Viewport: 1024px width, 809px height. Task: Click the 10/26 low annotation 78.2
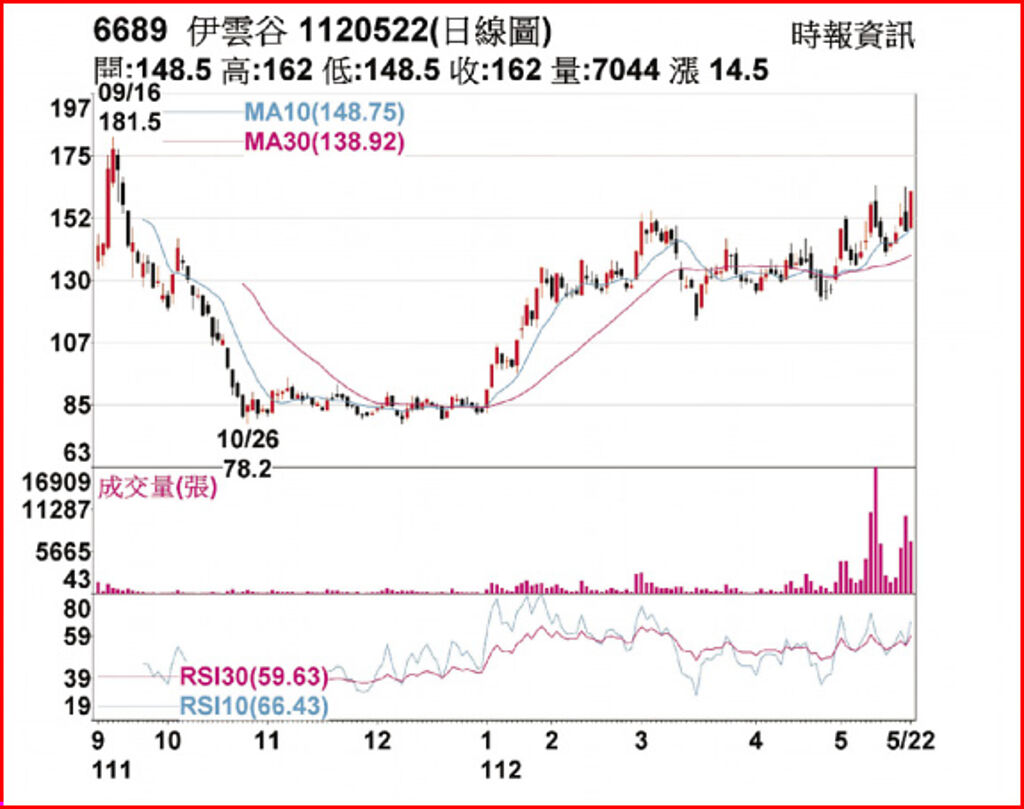click(250, 469)
